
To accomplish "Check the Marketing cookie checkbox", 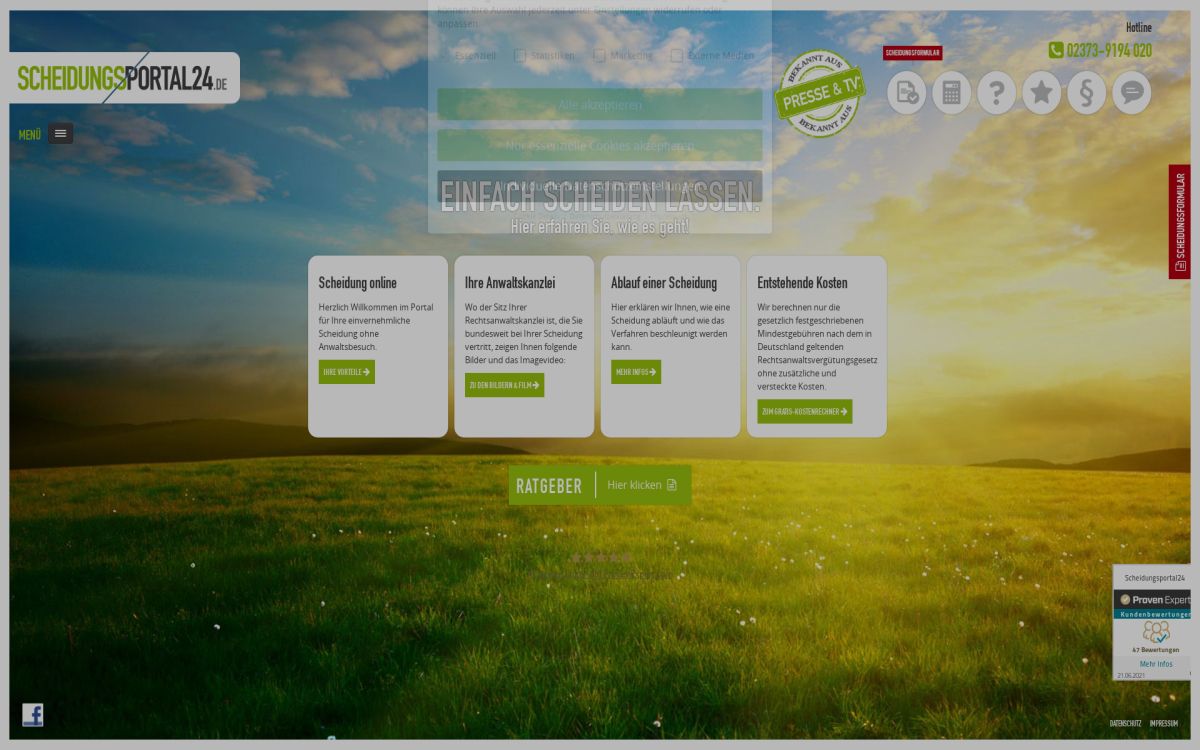I will [599, 56].
